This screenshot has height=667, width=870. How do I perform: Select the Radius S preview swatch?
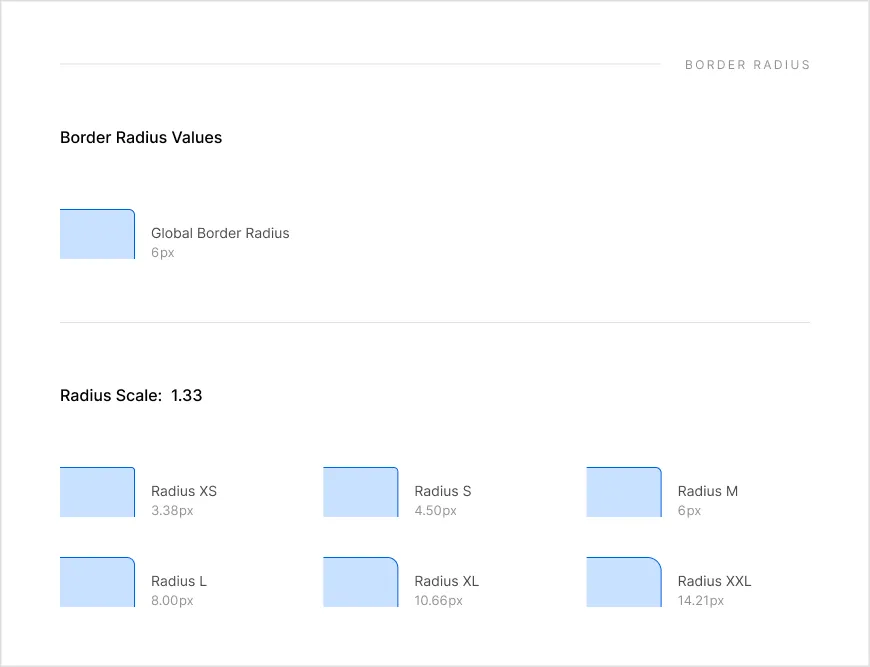coord(361,492)
